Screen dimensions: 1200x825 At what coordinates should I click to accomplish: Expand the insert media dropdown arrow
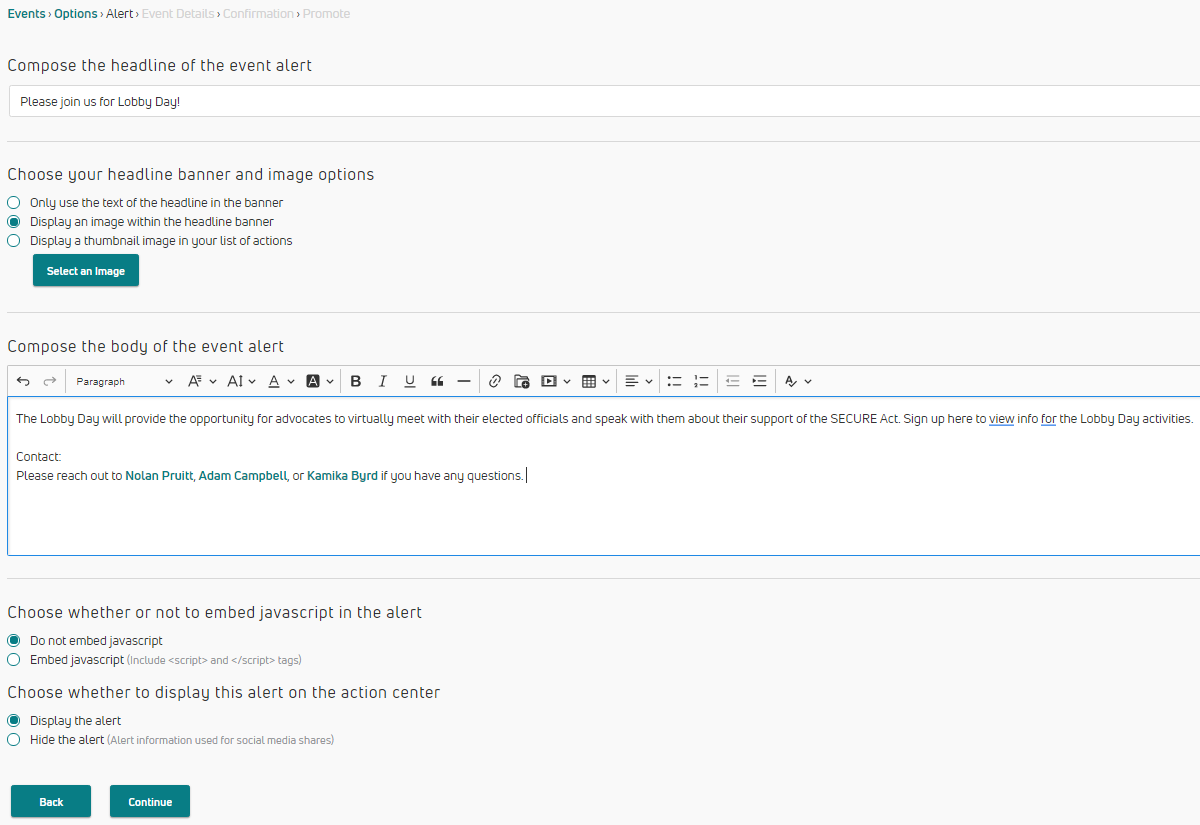(567, 381)
